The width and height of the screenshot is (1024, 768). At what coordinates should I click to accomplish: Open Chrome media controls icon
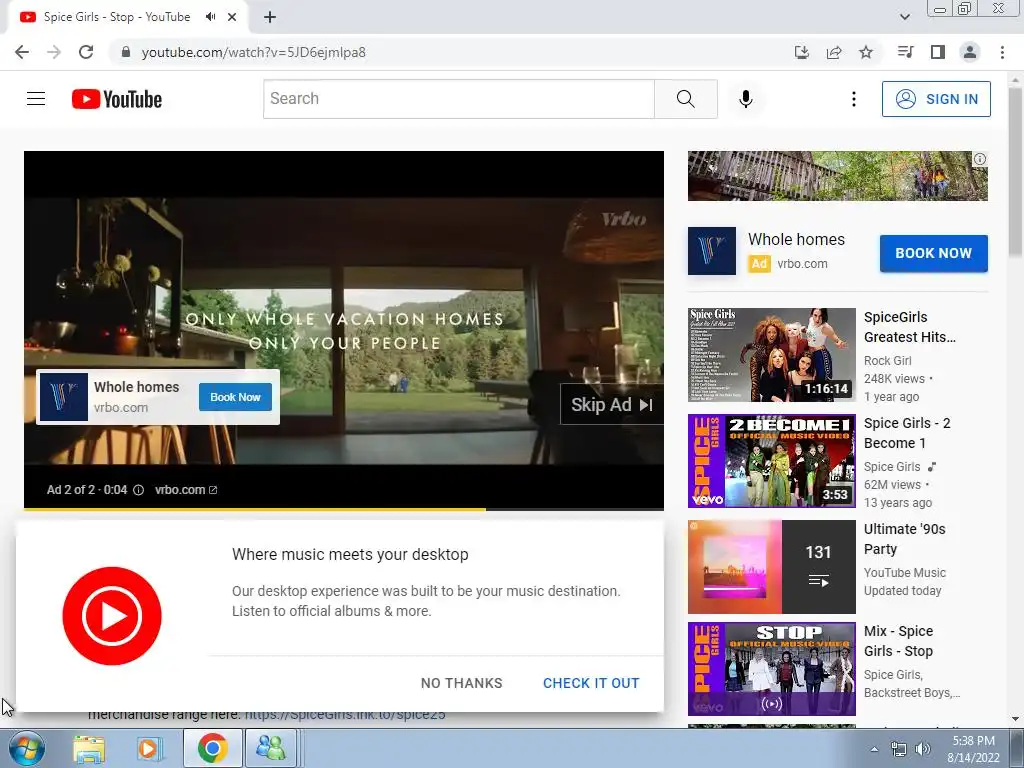[x=905, y=52]
